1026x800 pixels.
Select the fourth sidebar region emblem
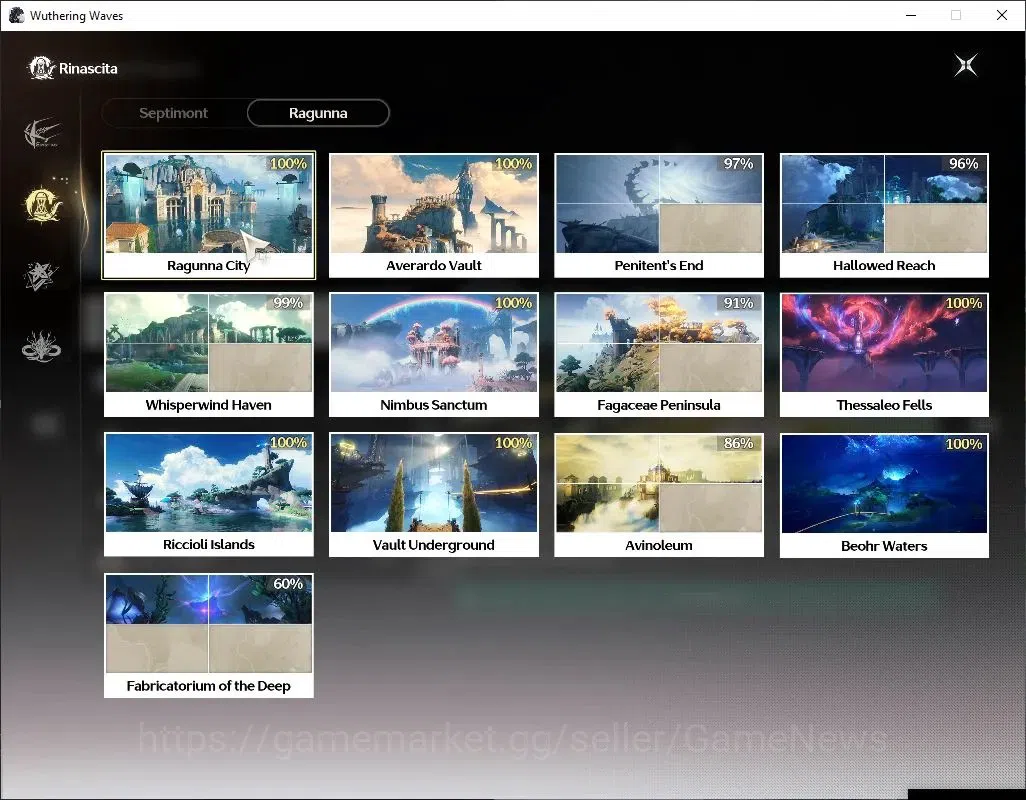click(x=41, y=347)
